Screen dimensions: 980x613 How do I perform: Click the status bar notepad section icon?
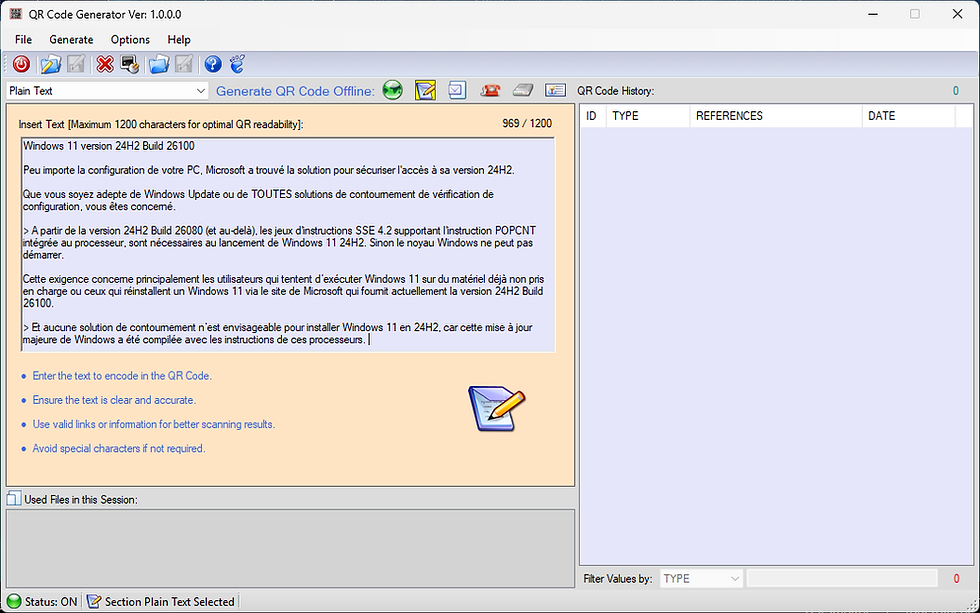click(x=94, y=602)
